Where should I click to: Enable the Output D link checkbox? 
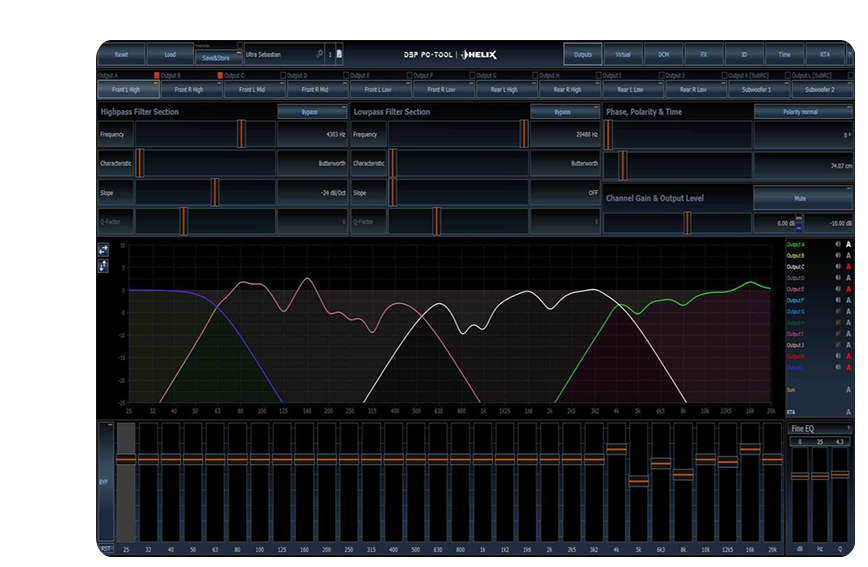[x=284, y=75]
